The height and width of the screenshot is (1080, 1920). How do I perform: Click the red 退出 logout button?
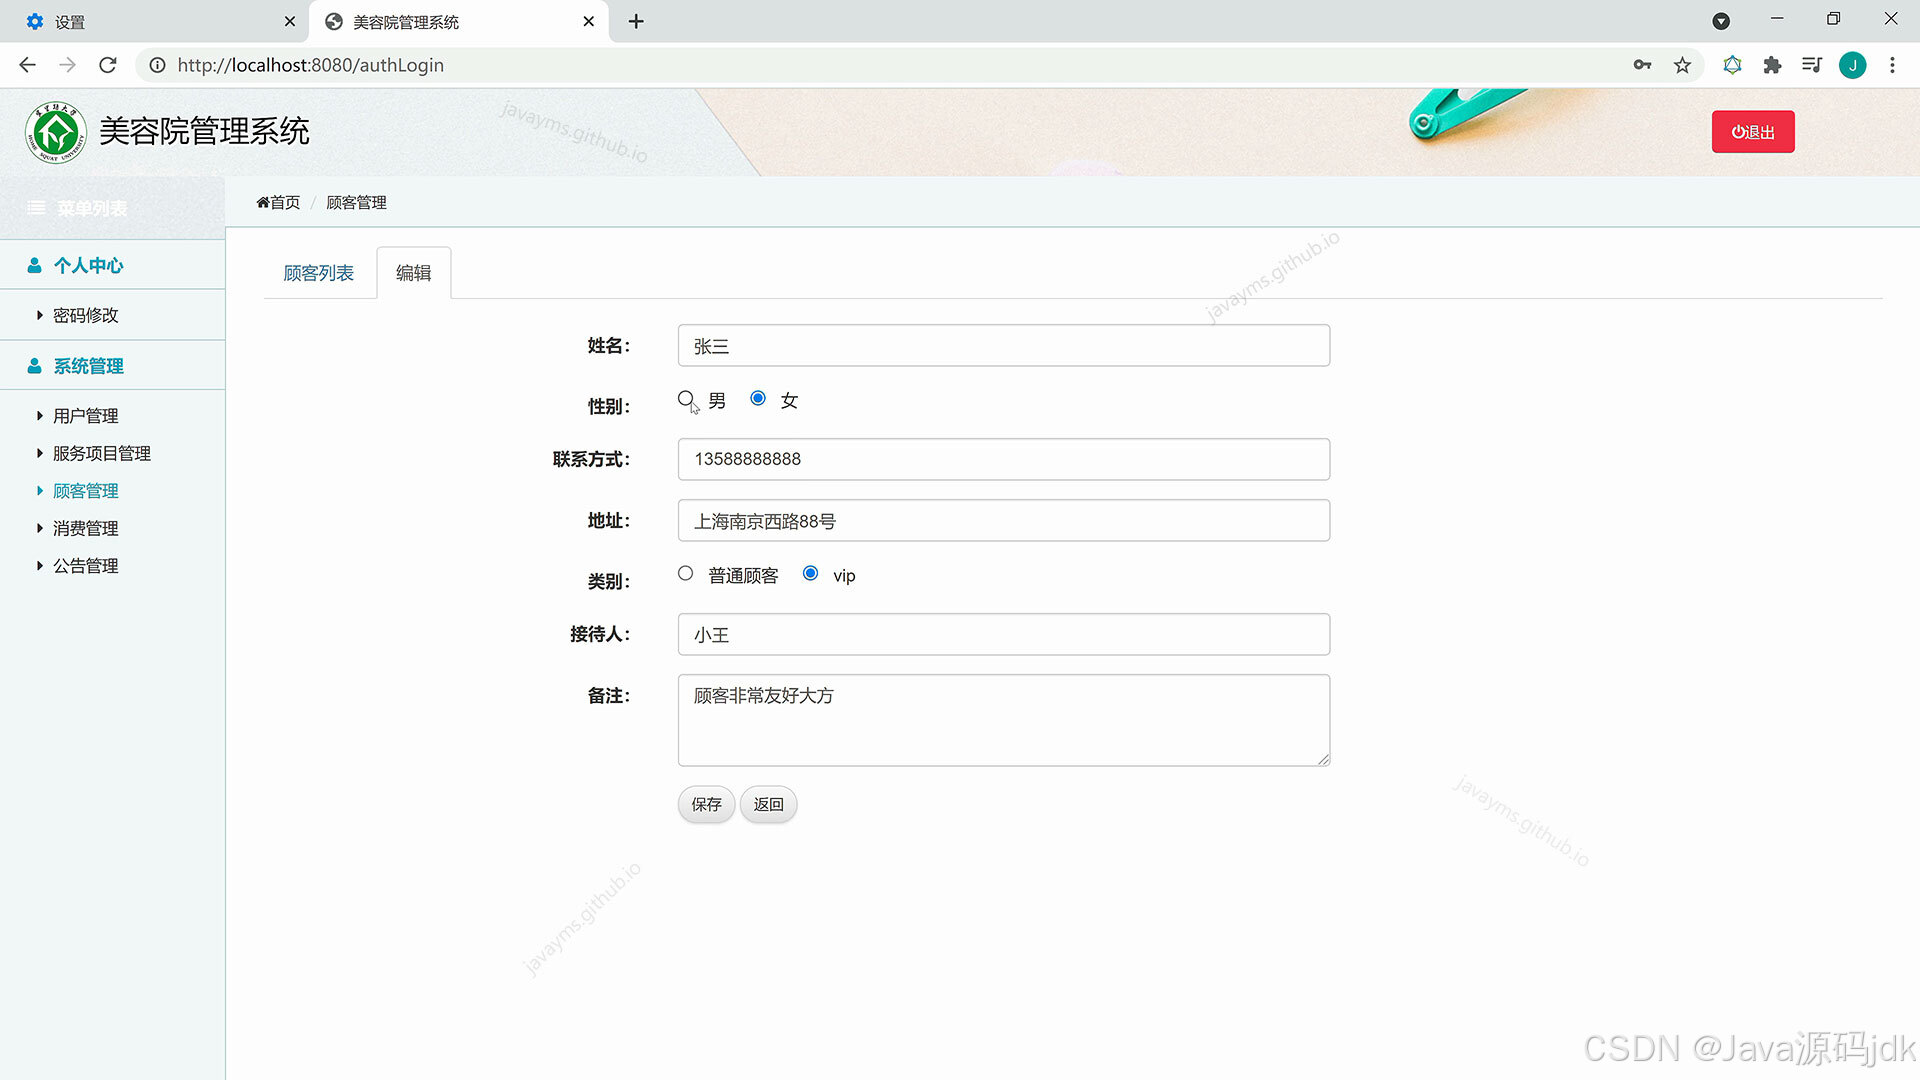[1753, 132]
